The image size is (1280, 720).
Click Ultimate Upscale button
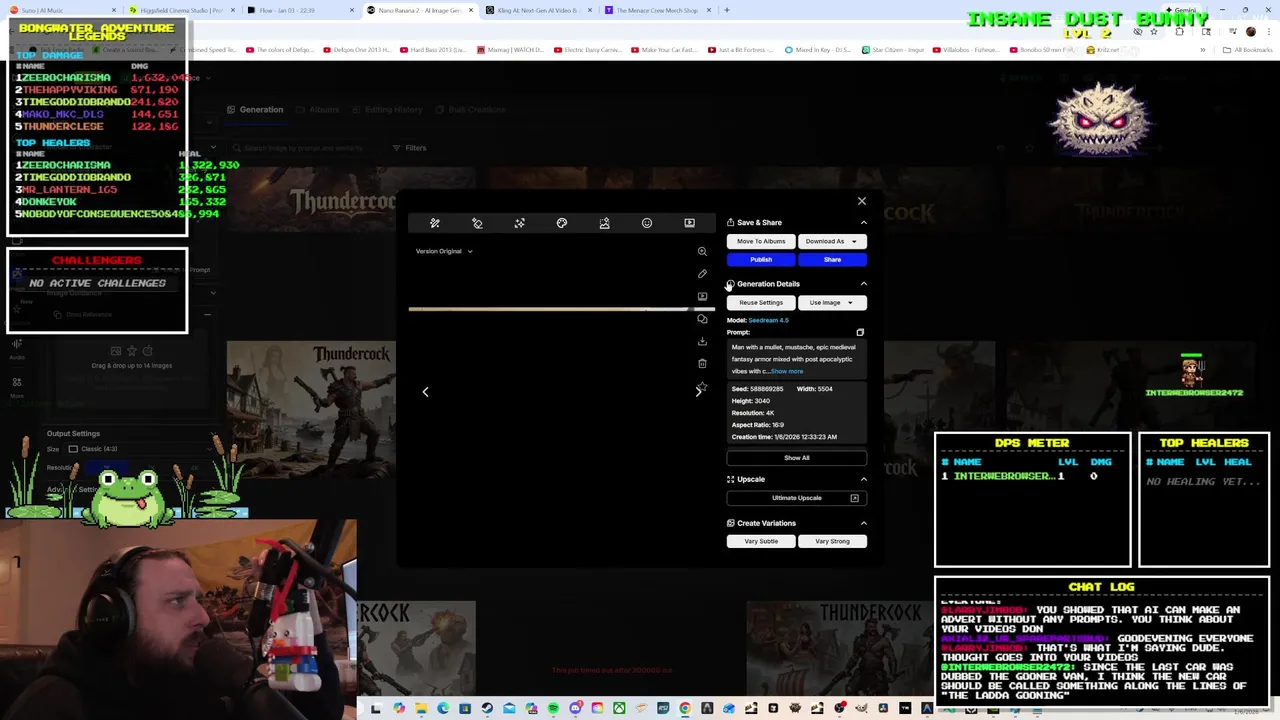click(x=797, y=498)
